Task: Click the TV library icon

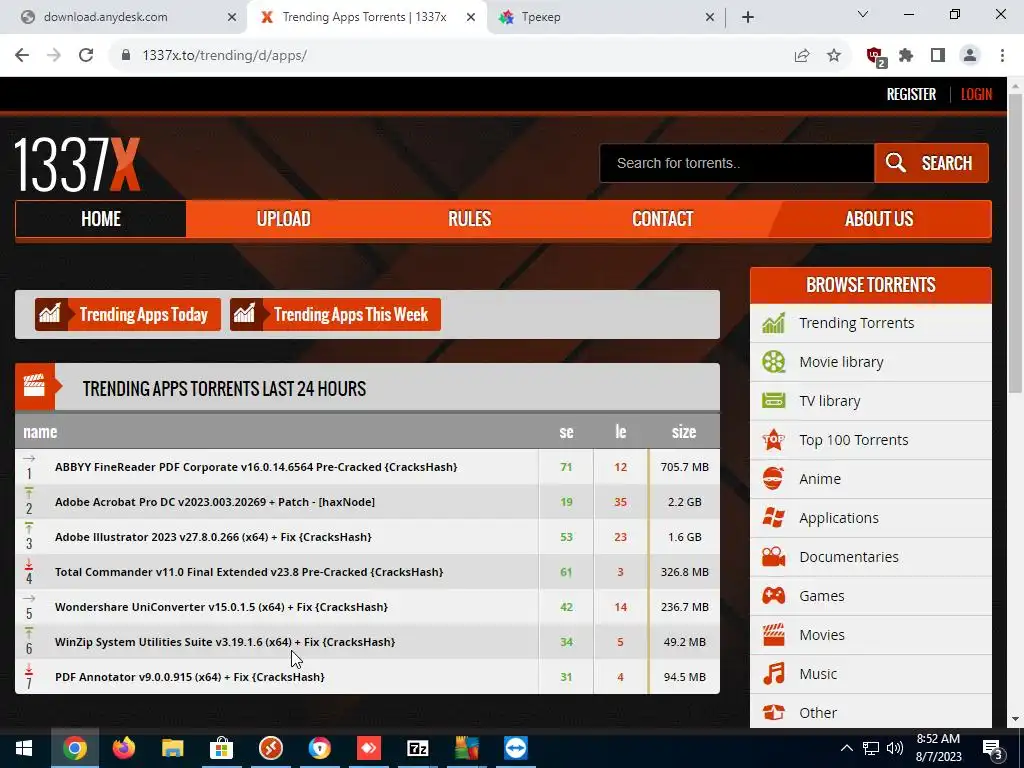Action: coord(773,400)
